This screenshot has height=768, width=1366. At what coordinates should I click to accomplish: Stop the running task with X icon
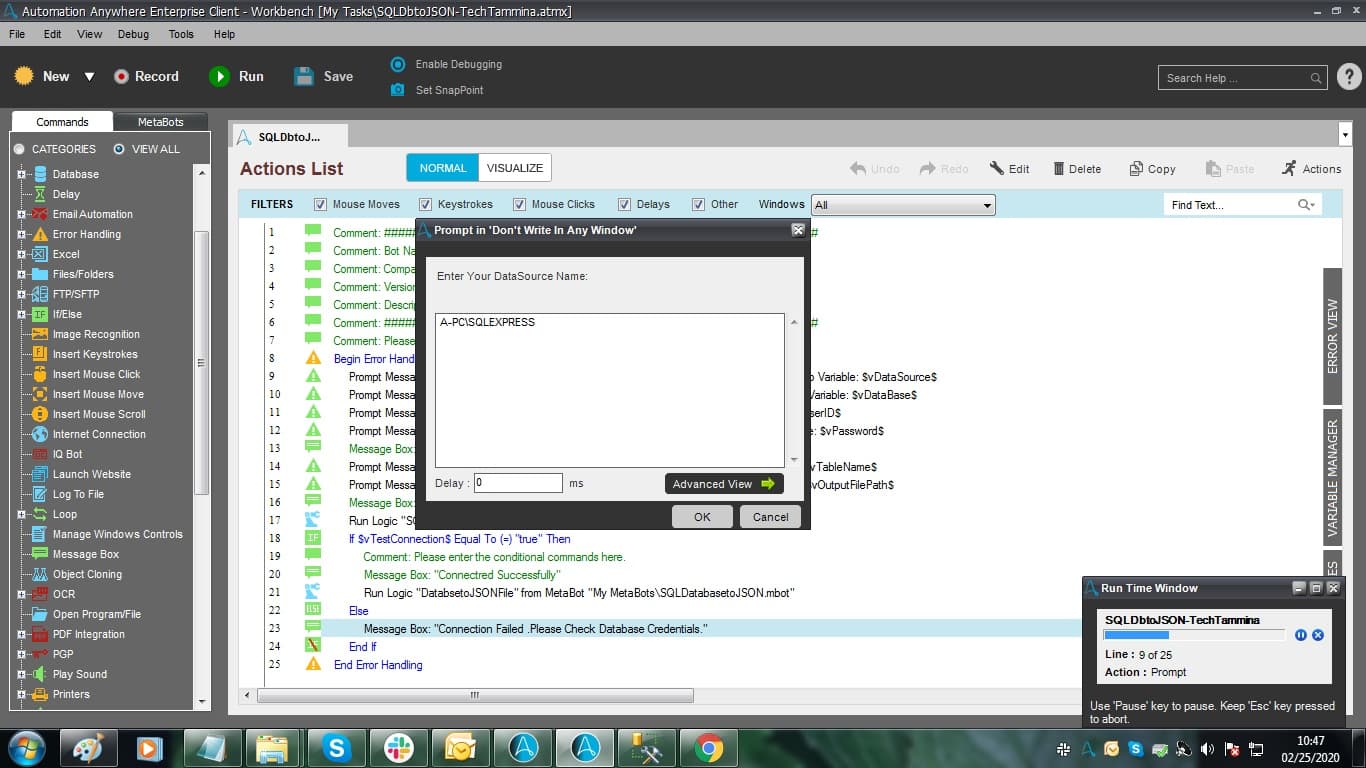[x=1318, y=635]
